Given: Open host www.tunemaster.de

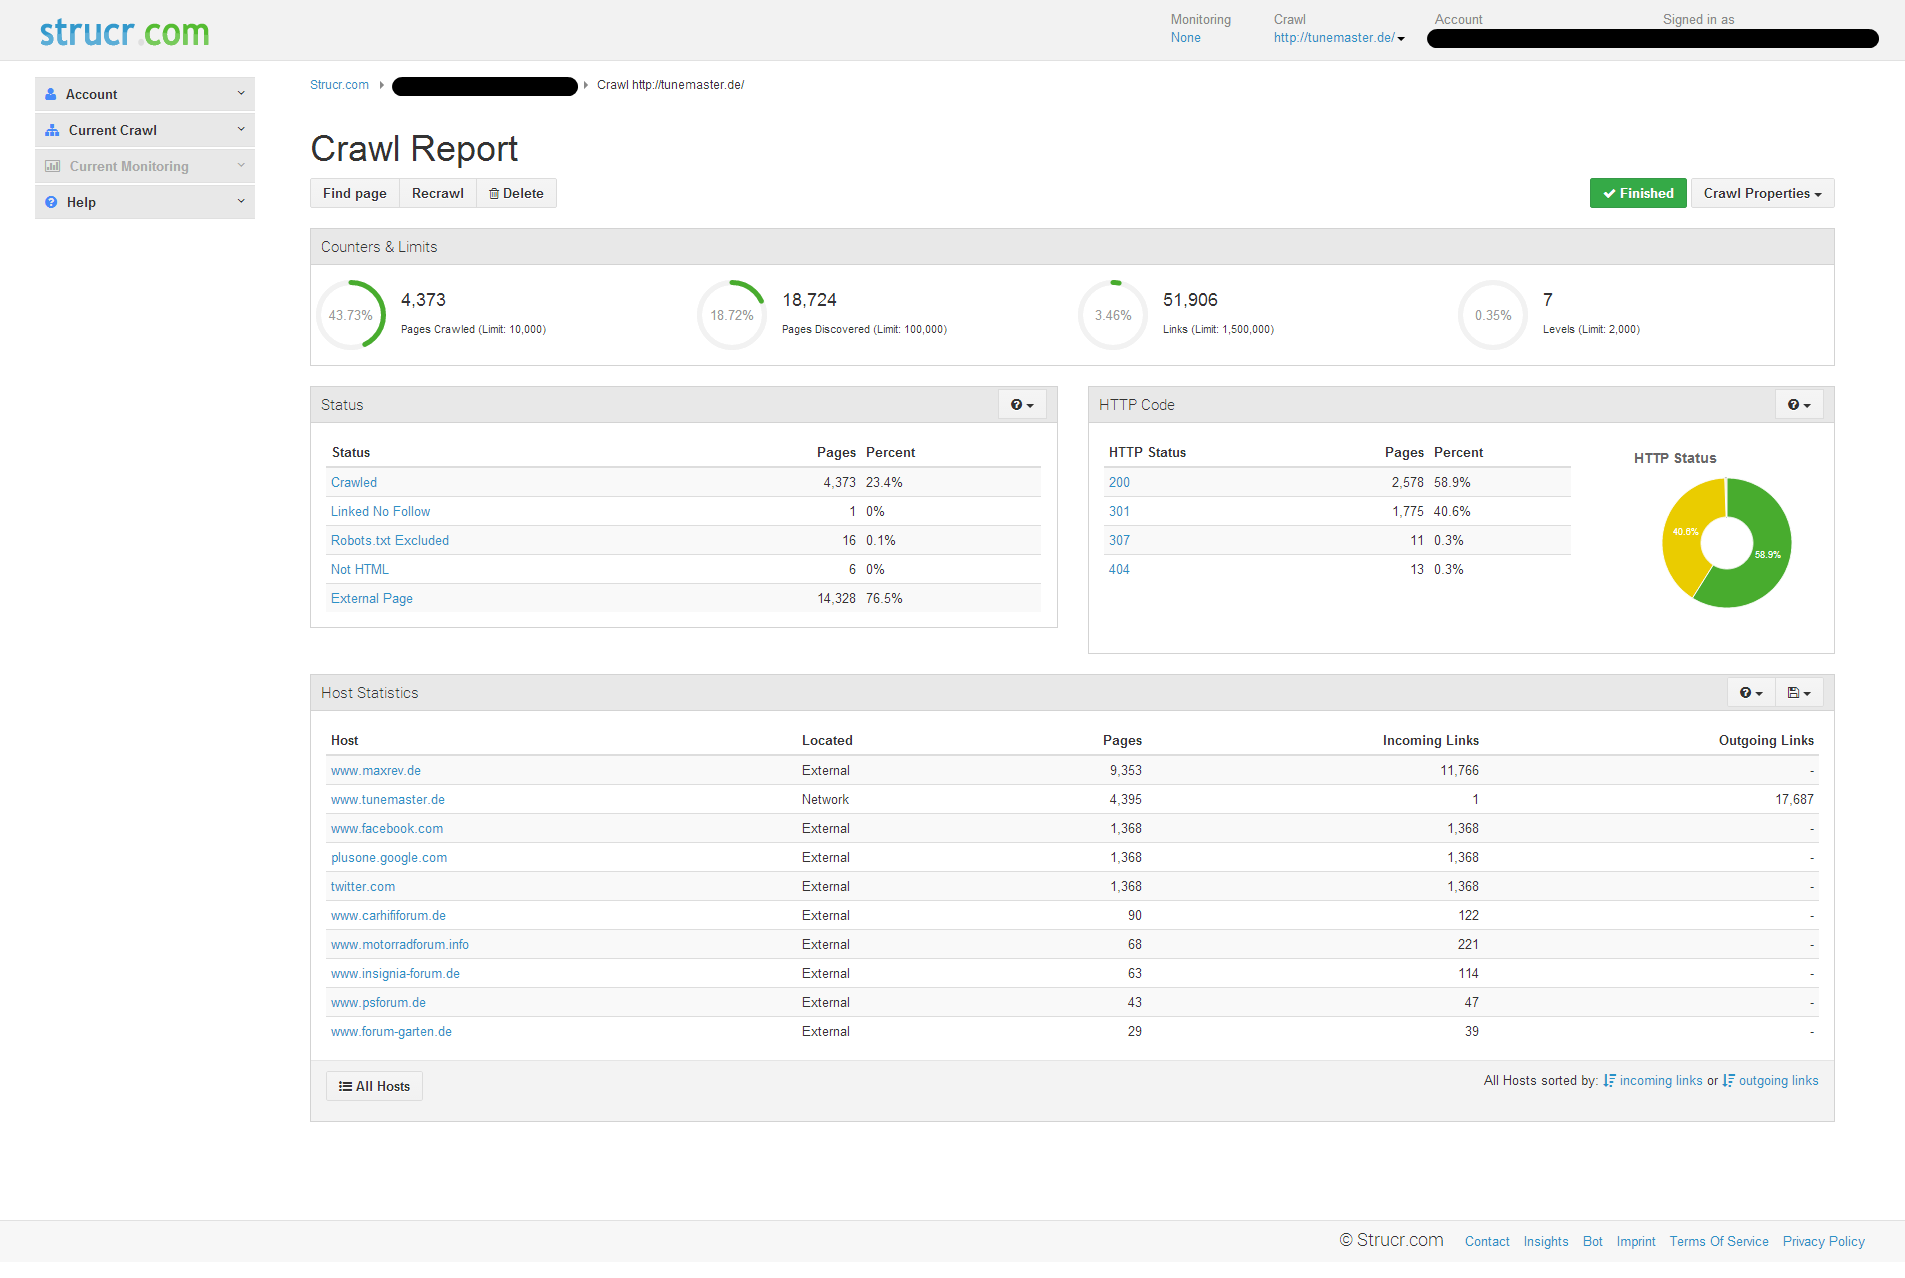Looking at the screenshot, I should coord(388,799).
